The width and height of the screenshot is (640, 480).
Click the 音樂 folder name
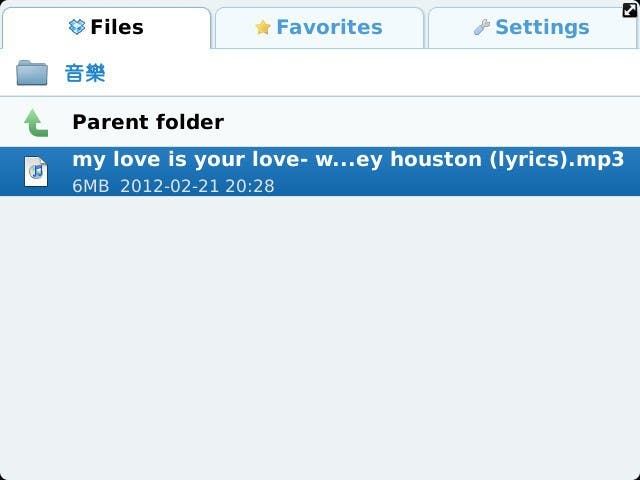(x=85, y=73)
